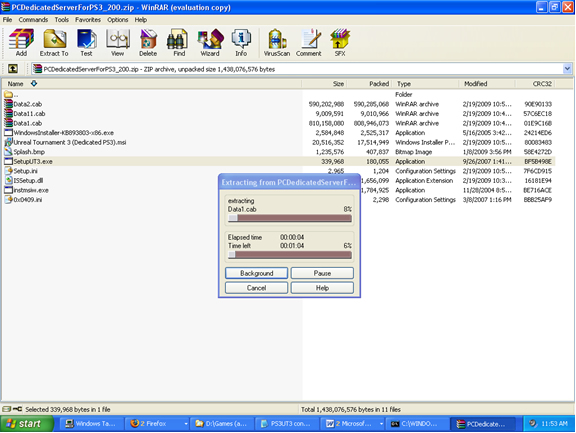Screen dimensions: 576x433
Task: Open the Favorites menu
Action: [88, 19]
